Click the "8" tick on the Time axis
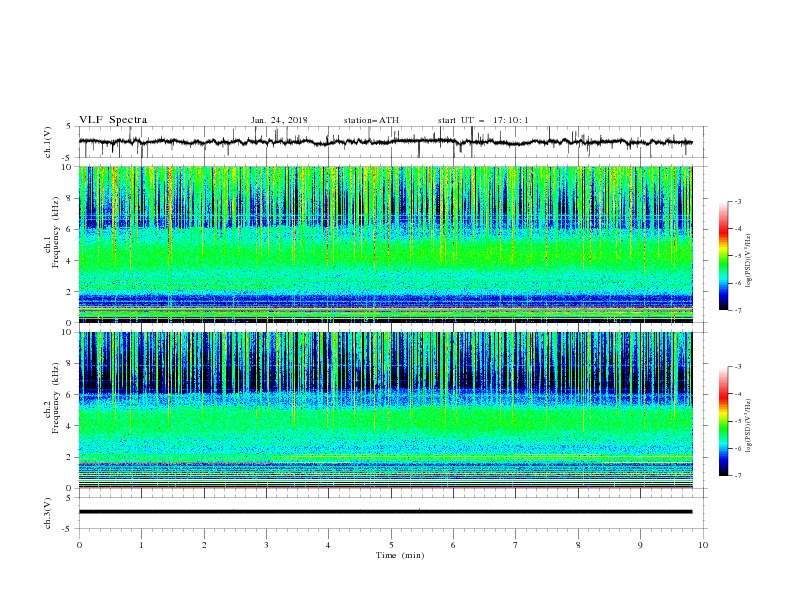Image resolution: width=792 pixels, height=612 pixels. pos(578,545)
